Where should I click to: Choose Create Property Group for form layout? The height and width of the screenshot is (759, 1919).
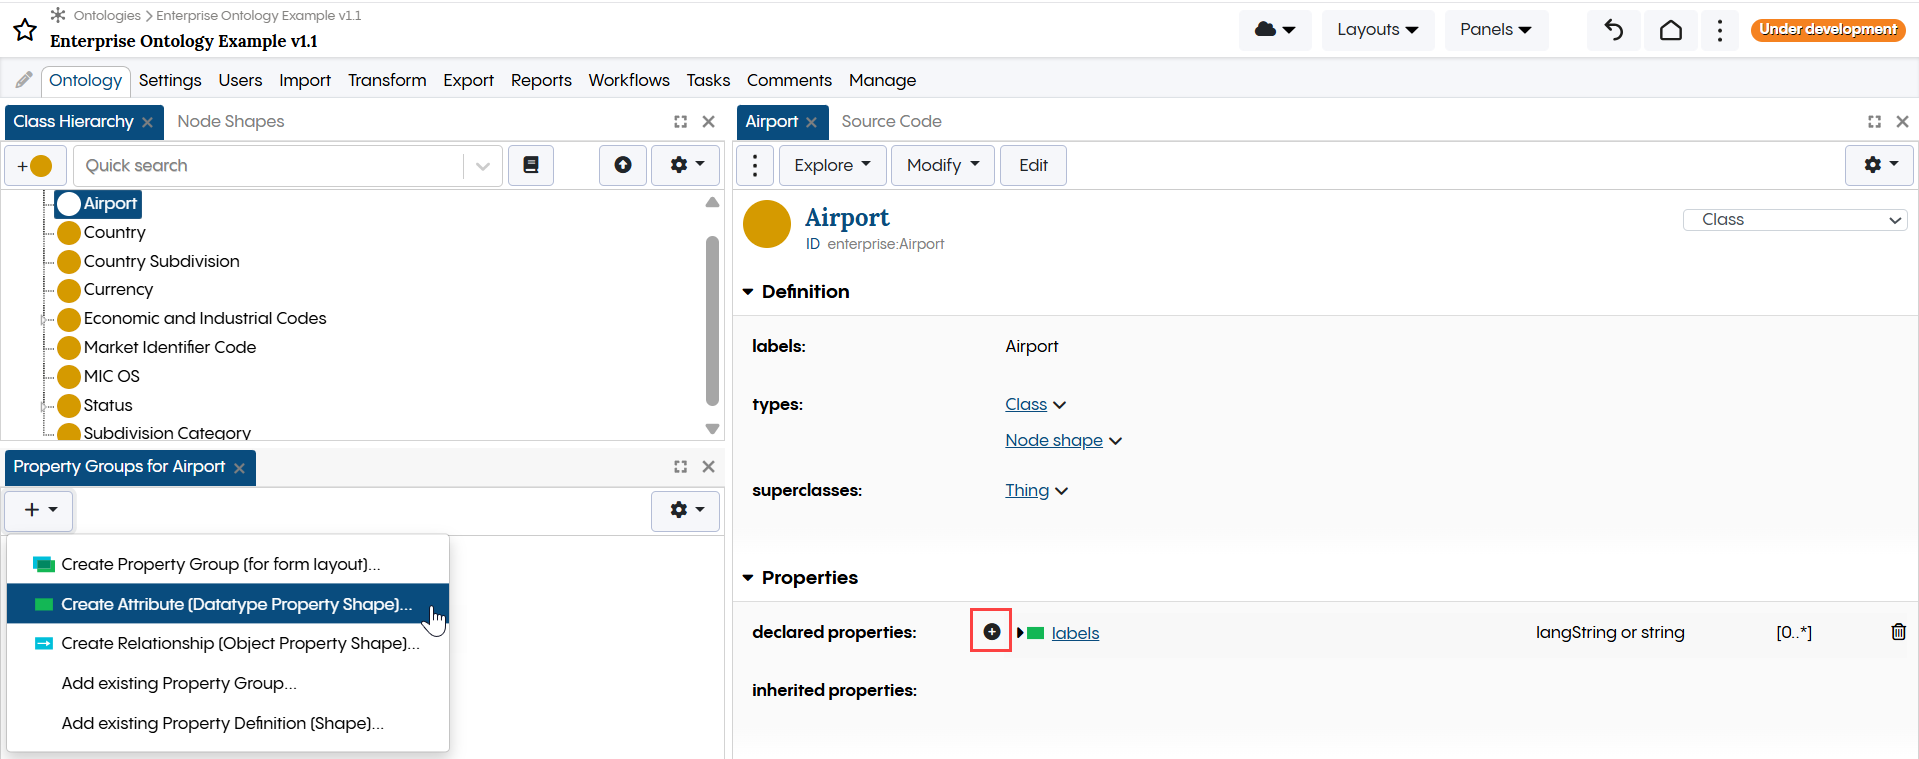(228, 565)
